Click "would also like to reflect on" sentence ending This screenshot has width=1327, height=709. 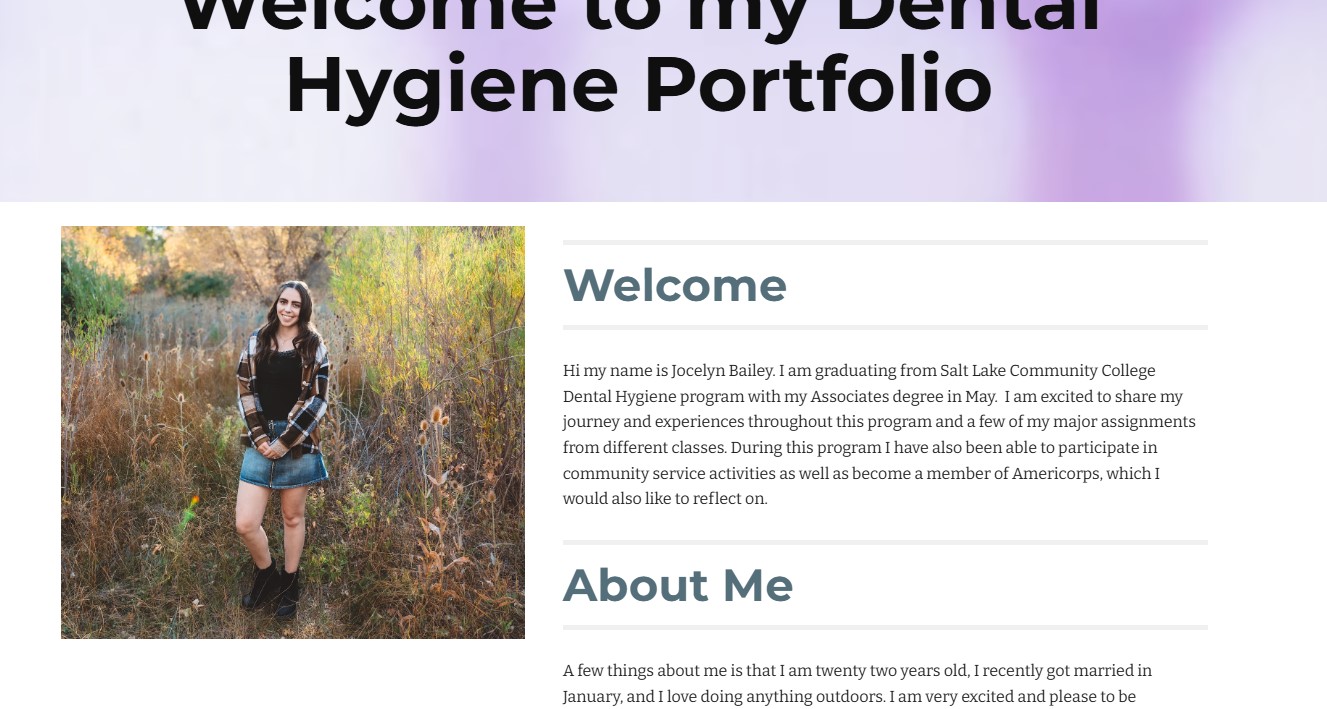point(665,499)
